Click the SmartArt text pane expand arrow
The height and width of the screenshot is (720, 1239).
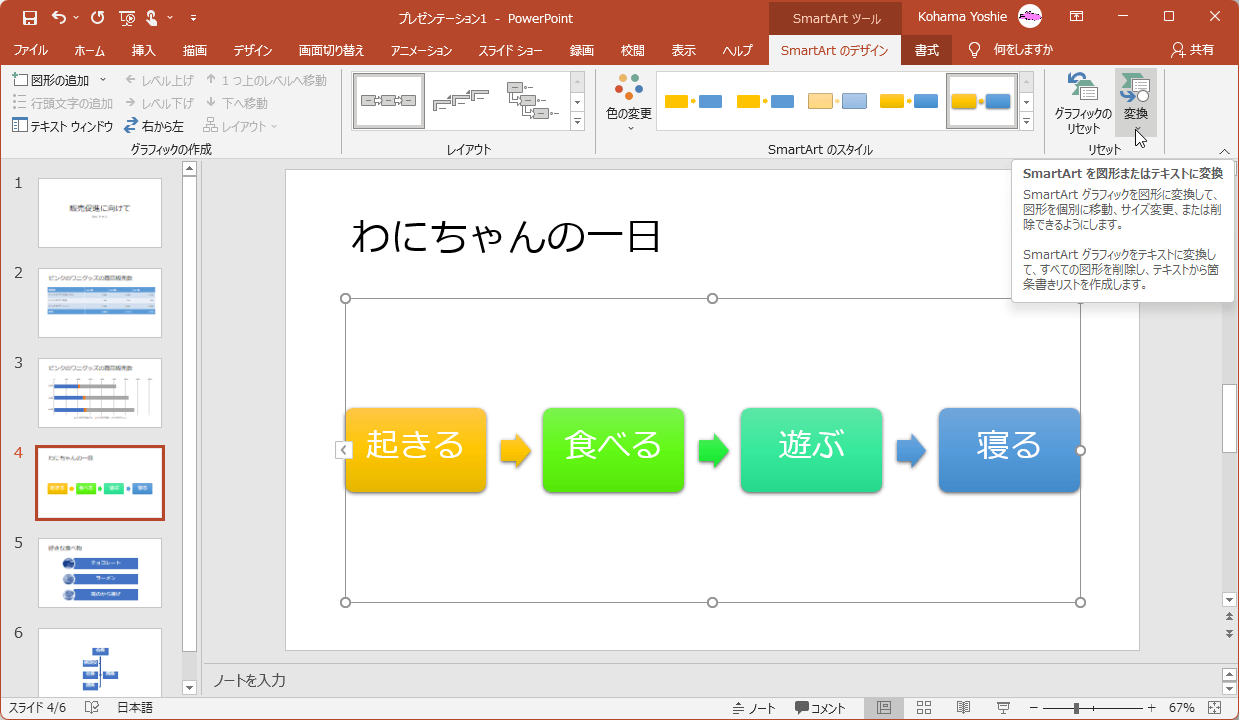(343, 450)
